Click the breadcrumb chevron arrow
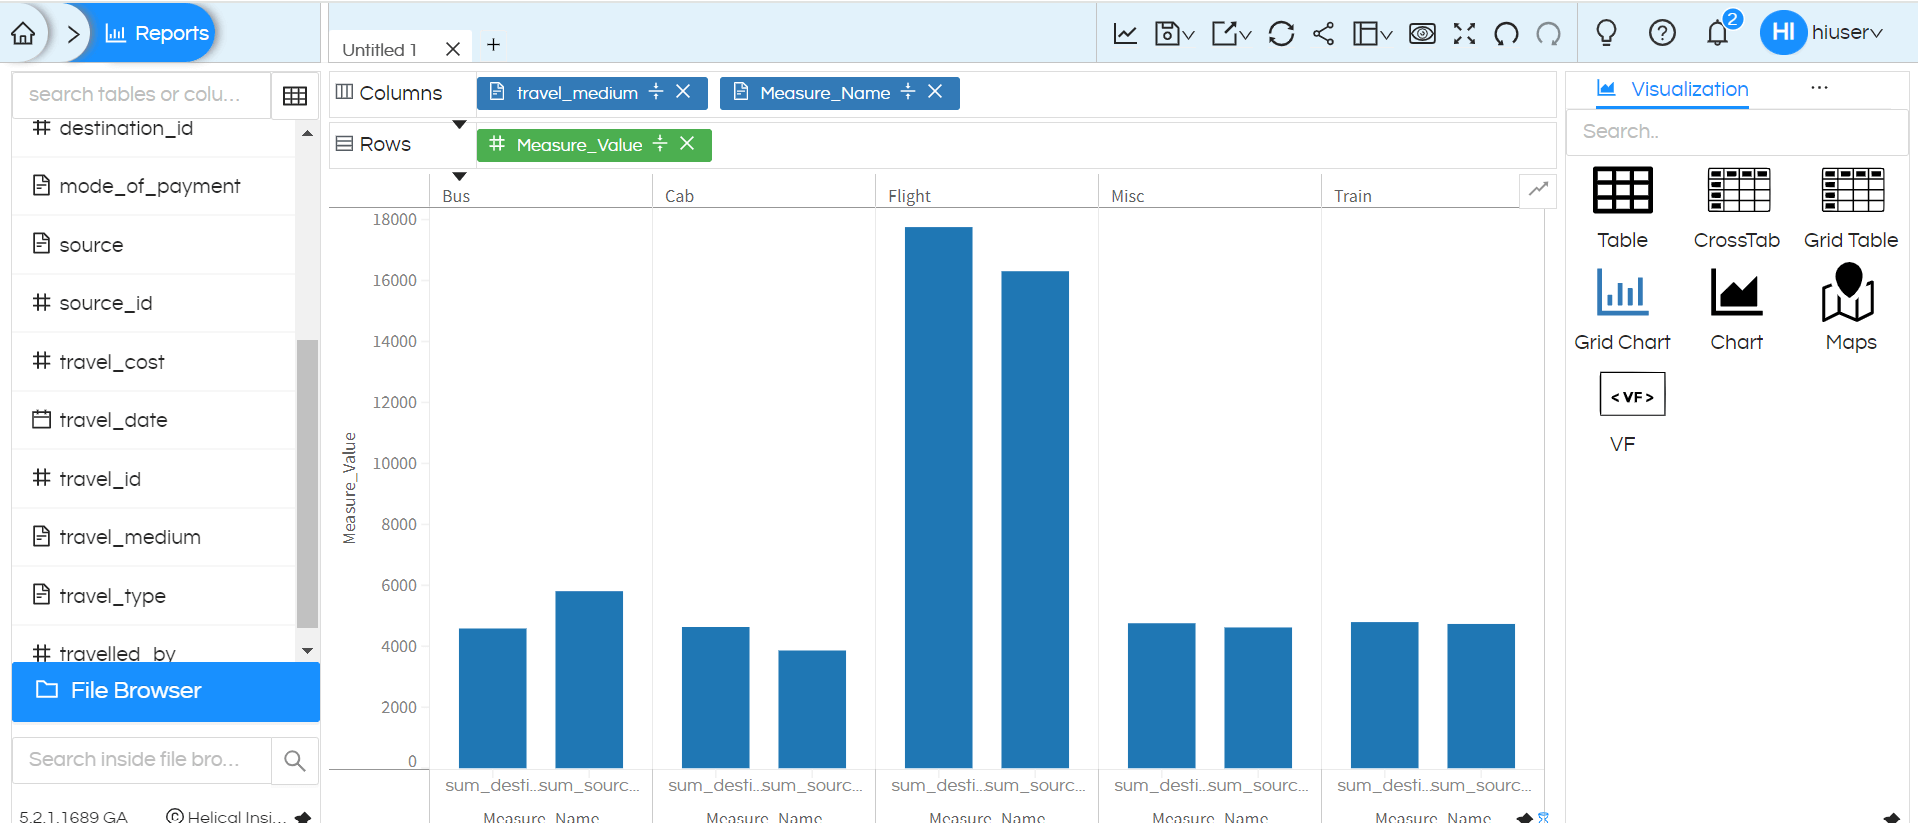Screen dimensions: 1918x823 click(72, 33)
